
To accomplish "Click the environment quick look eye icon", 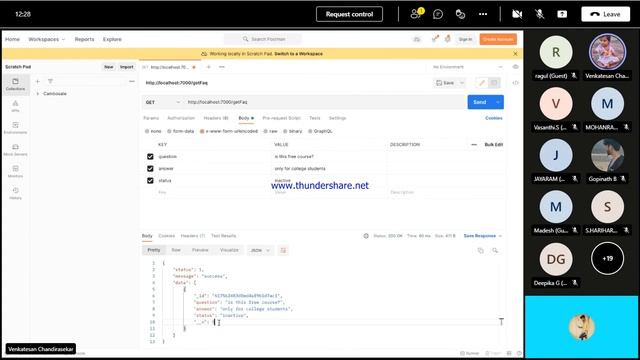I will (x=516, y=67).
